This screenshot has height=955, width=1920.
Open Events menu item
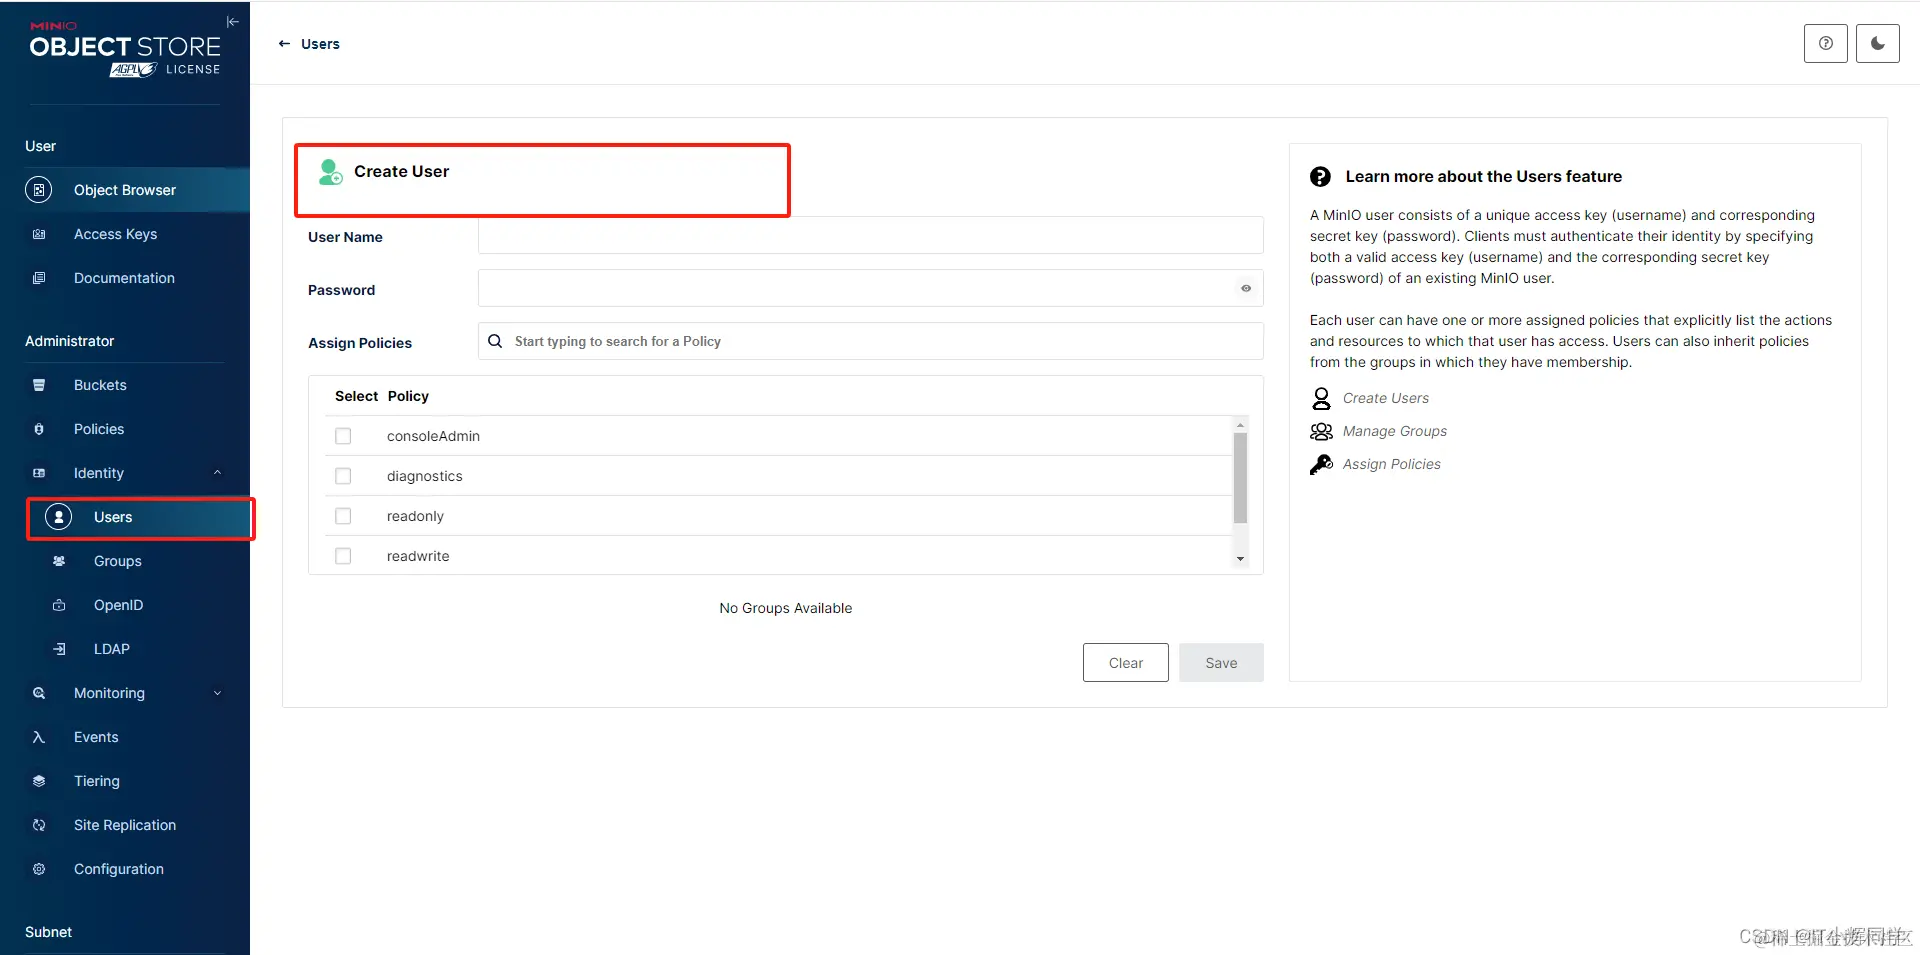point(125,737)
